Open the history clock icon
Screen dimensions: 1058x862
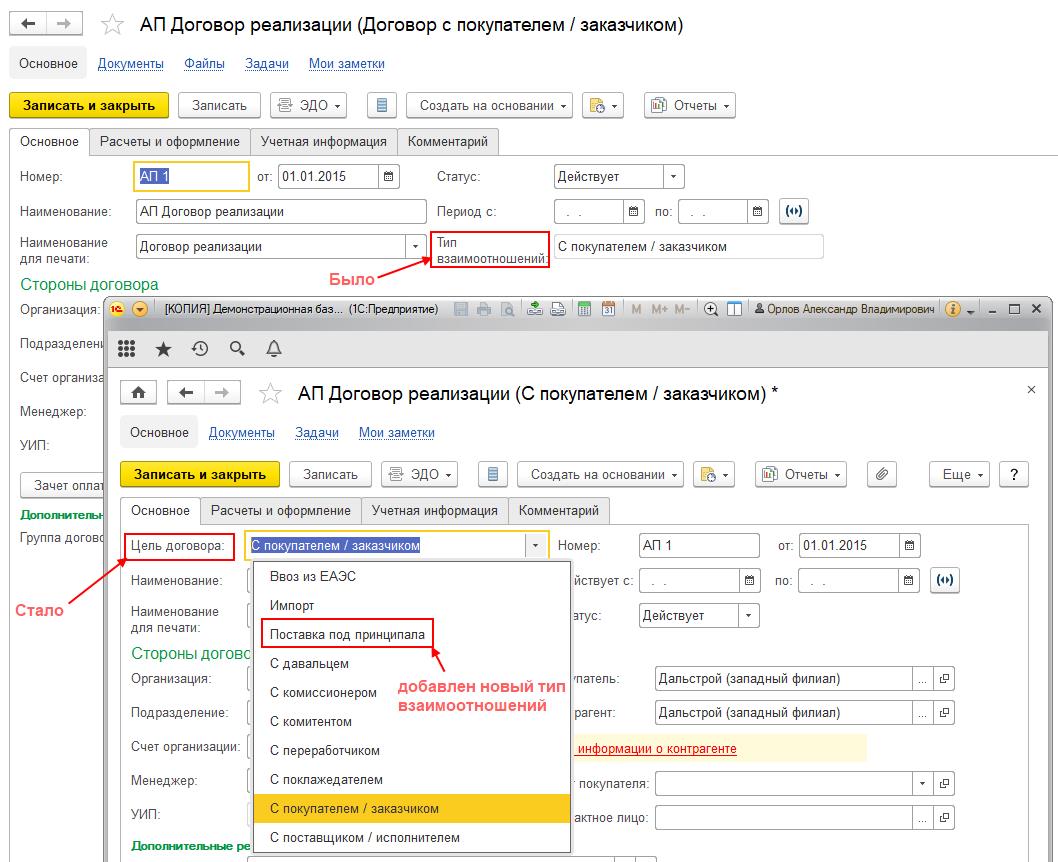coord(200,349)
